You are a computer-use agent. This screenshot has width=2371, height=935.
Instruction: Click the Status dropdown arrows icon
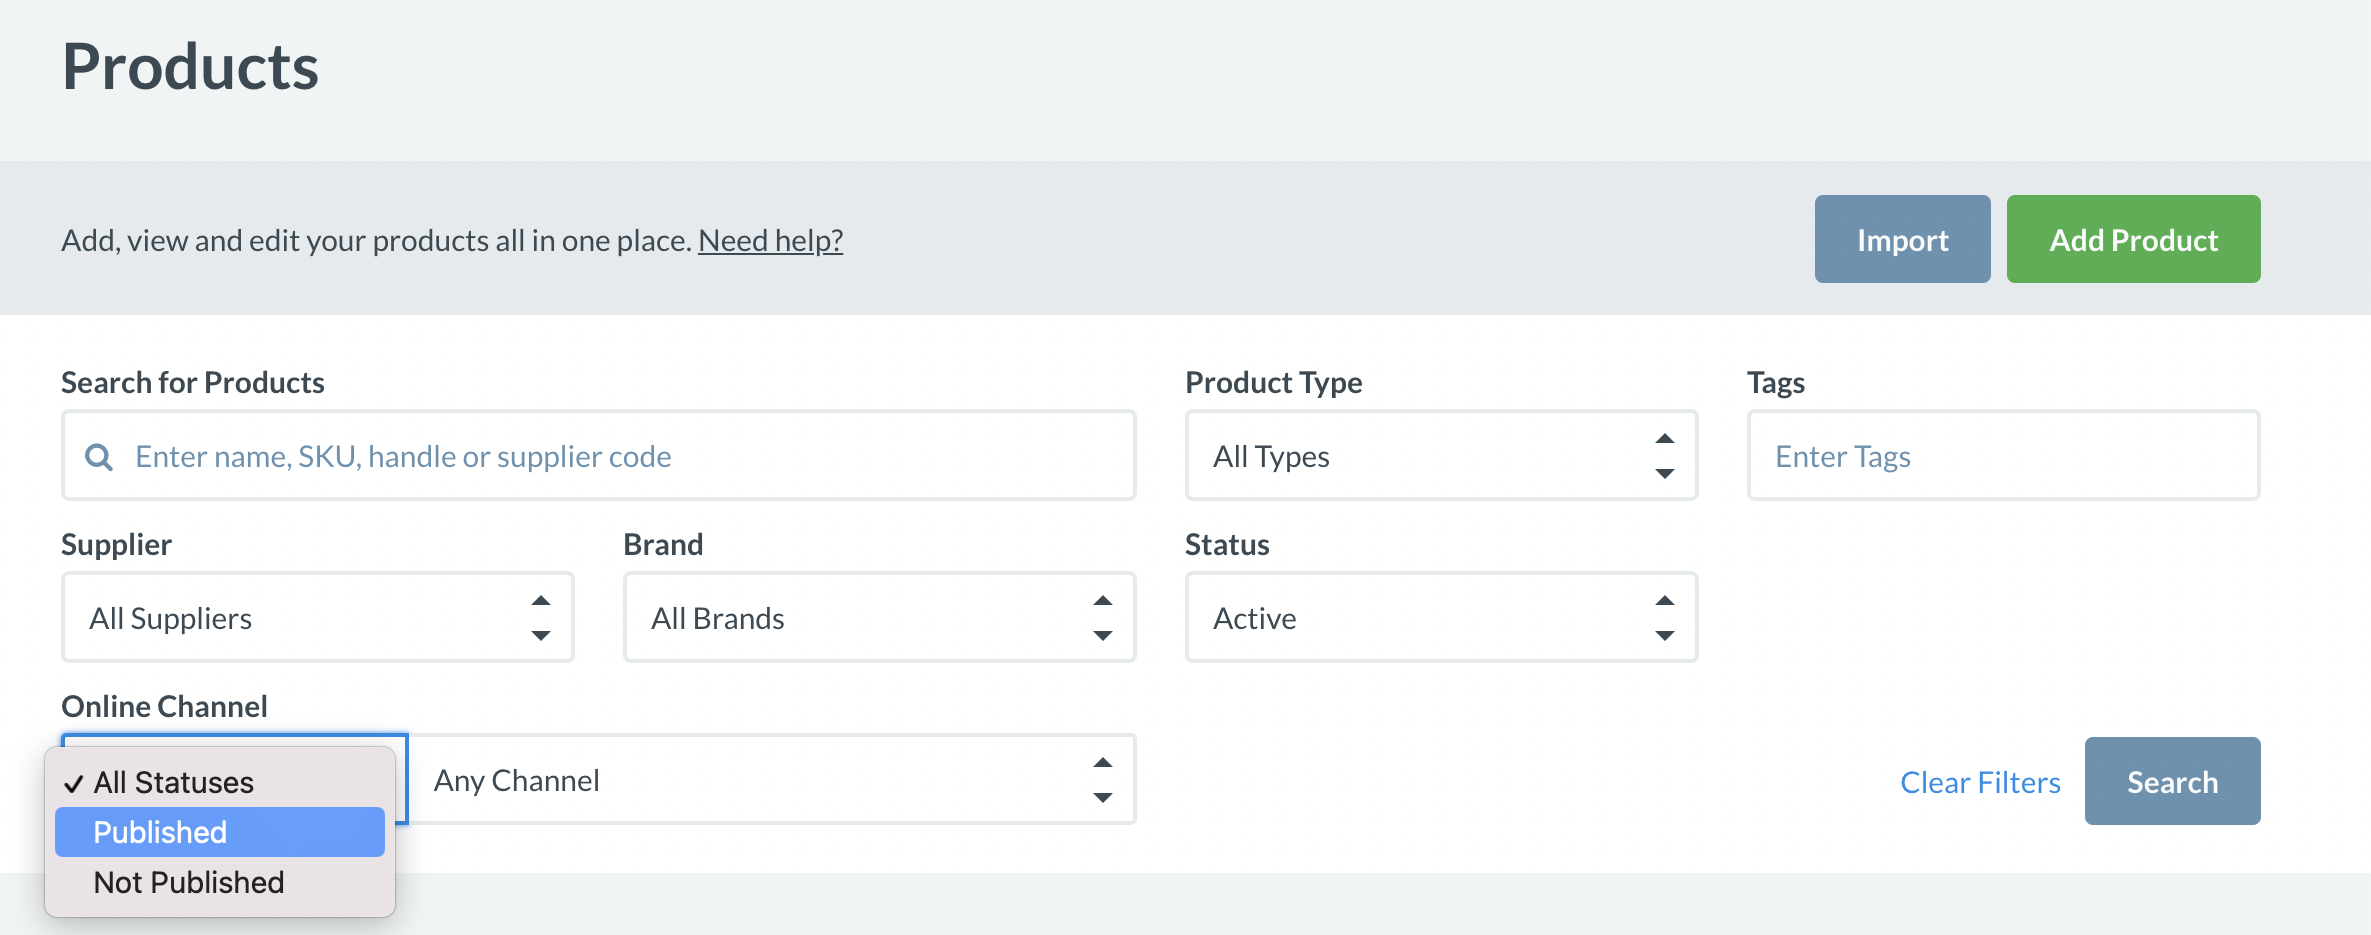pyautogui.click(x=1664, y=618)
